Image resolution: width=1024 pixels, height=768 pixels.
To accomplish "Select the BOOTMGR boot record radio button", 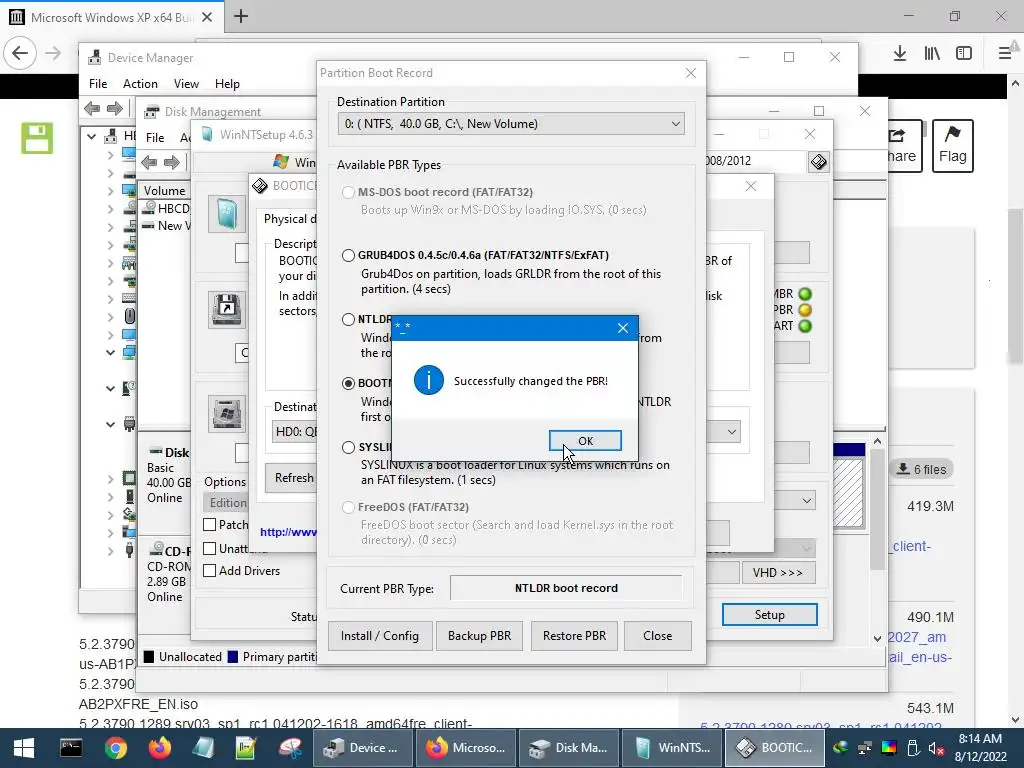I will point(348,383).
